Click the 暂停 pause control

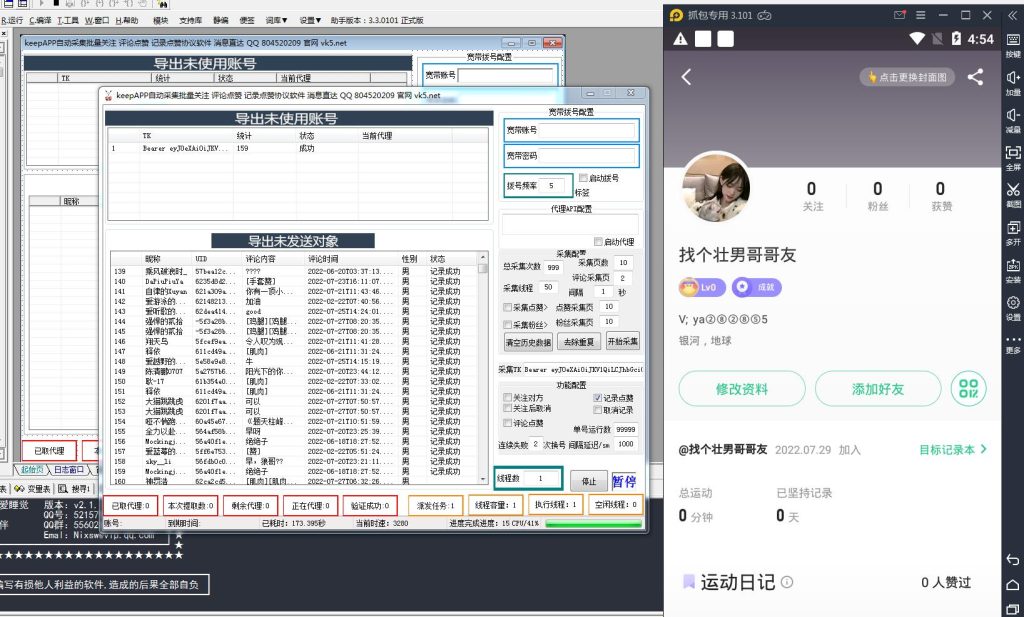626,481
